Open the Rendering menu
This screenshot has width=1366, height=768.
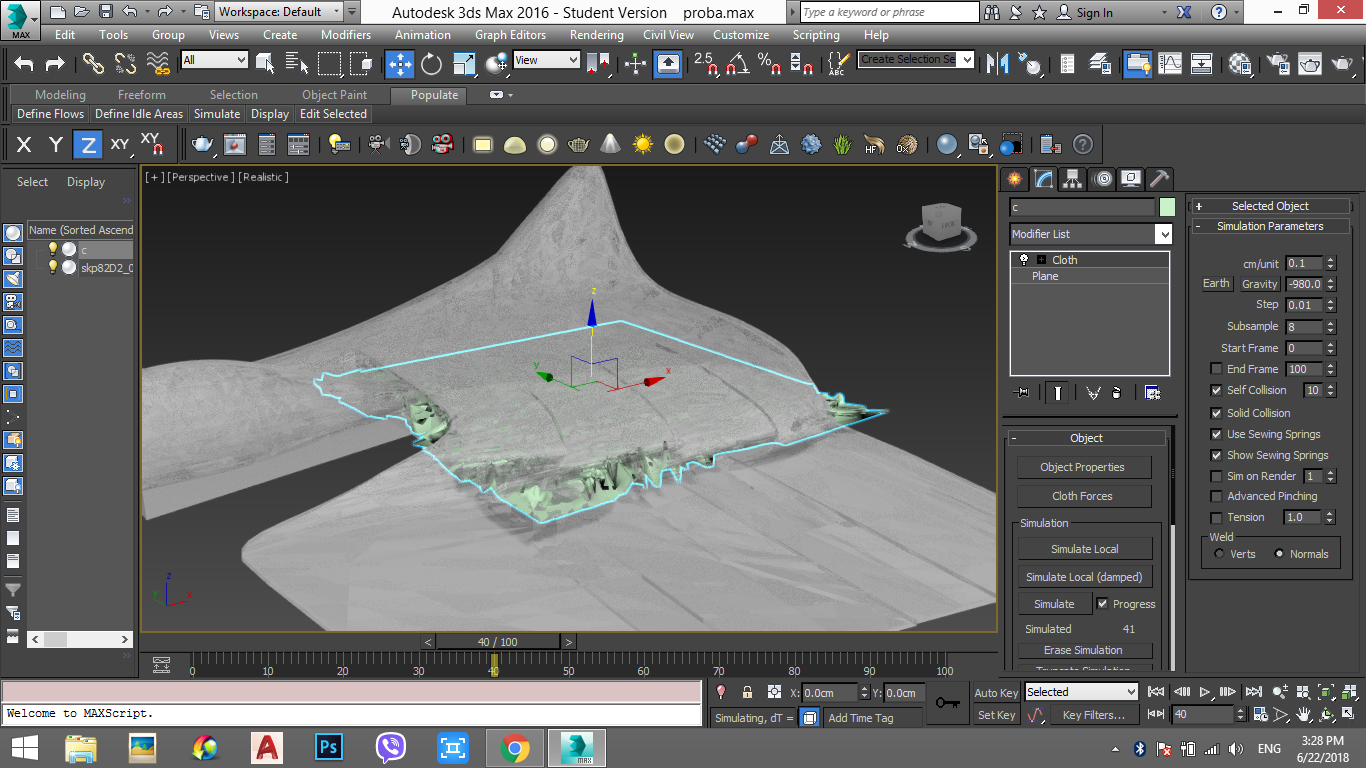click(596, 34)
